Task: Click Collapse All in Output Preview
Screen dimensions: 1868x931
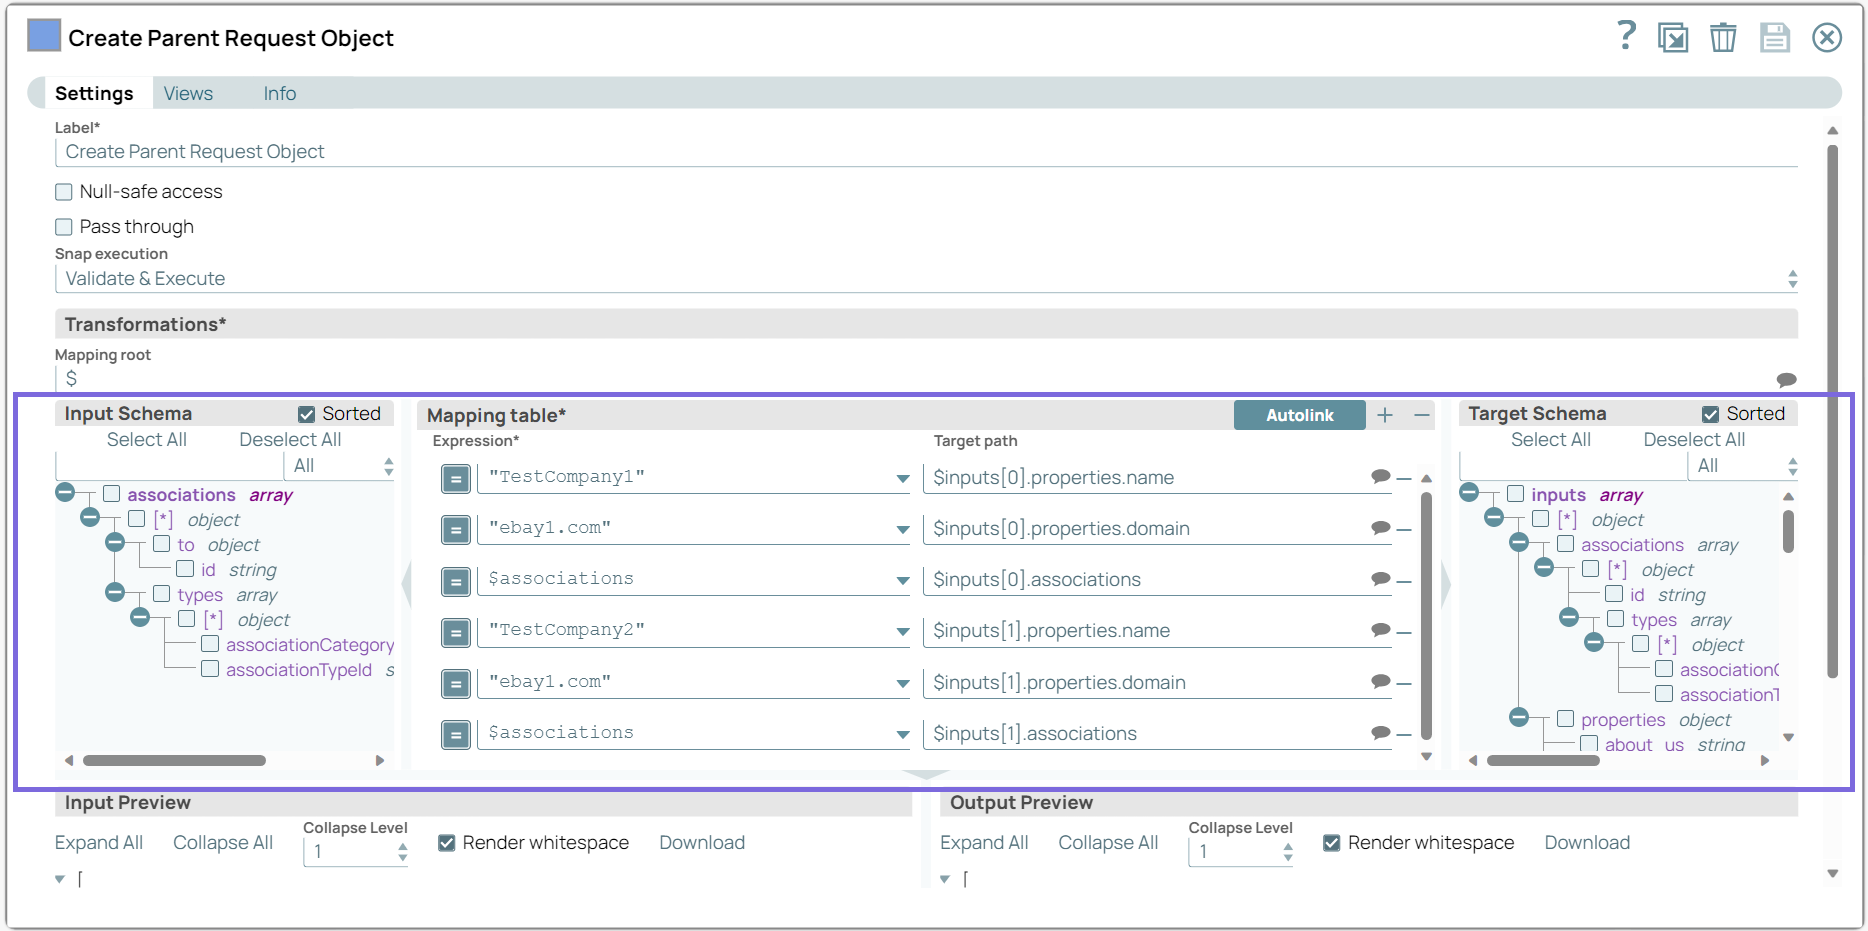Action: click(1108, 843)
